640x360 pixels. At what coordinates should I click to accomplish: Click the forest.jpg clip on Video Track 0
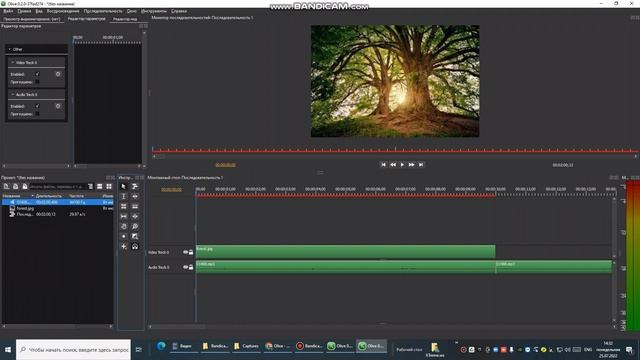[346, 252]
